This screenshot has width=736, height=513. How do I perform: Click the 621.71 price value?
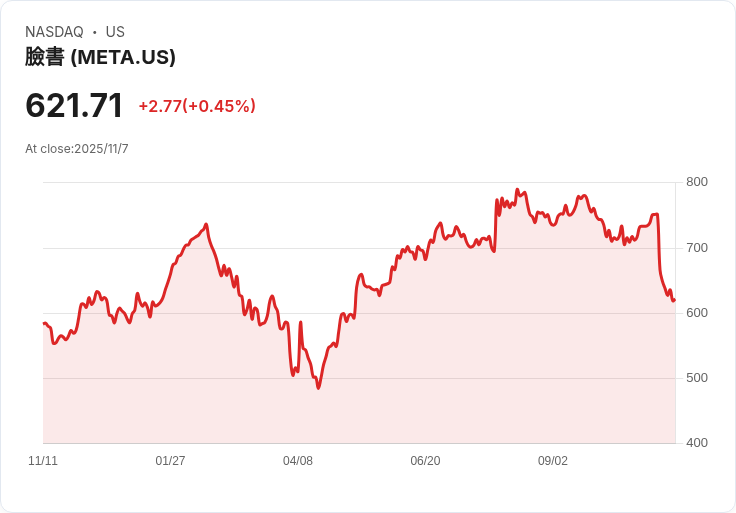point(74,105)
